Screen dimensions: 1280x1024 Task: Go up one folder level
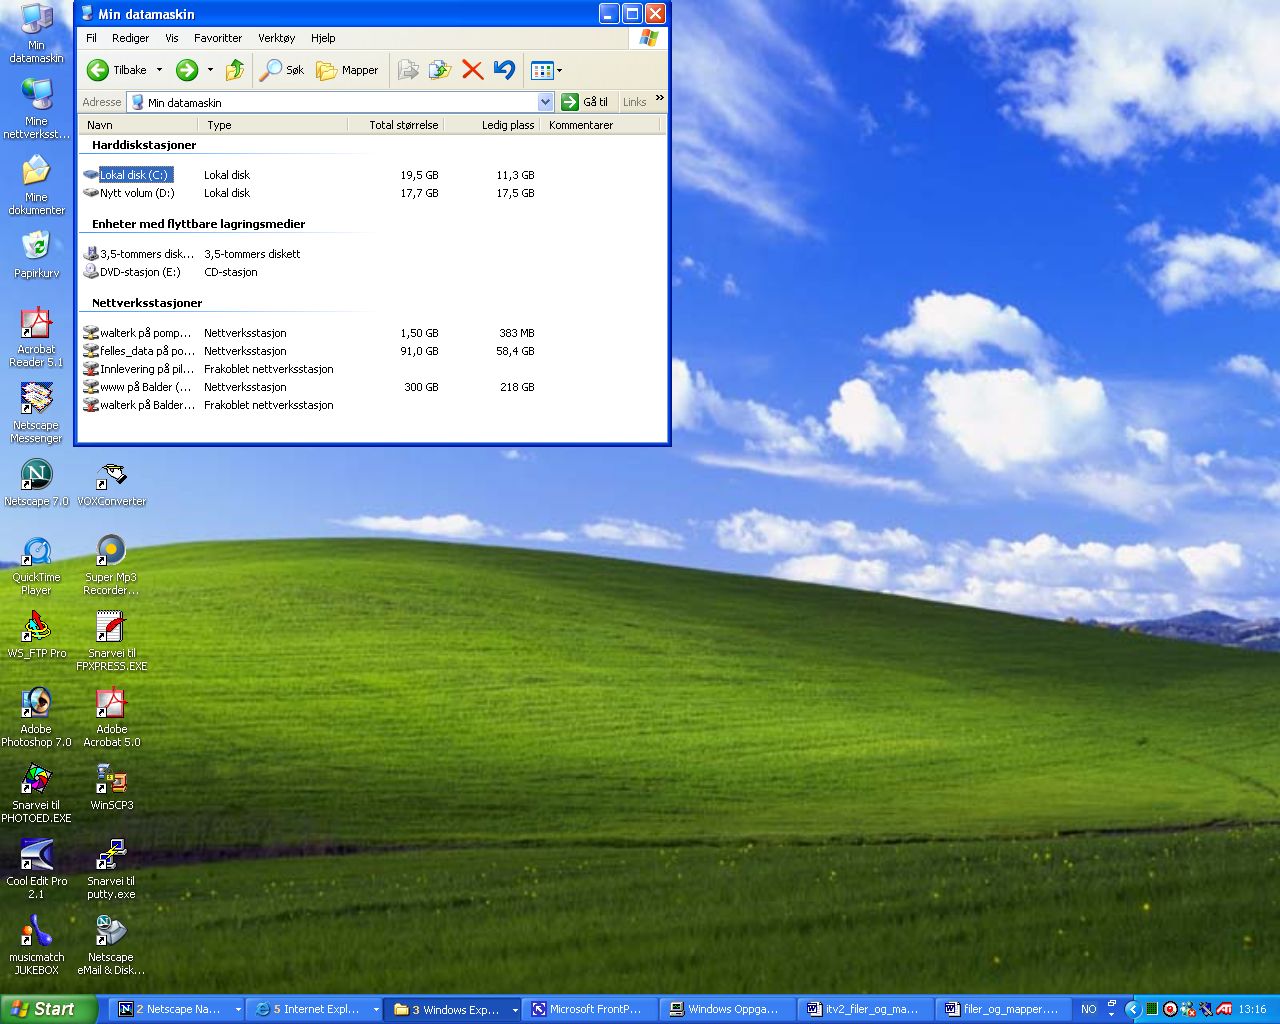coord(235,70)
